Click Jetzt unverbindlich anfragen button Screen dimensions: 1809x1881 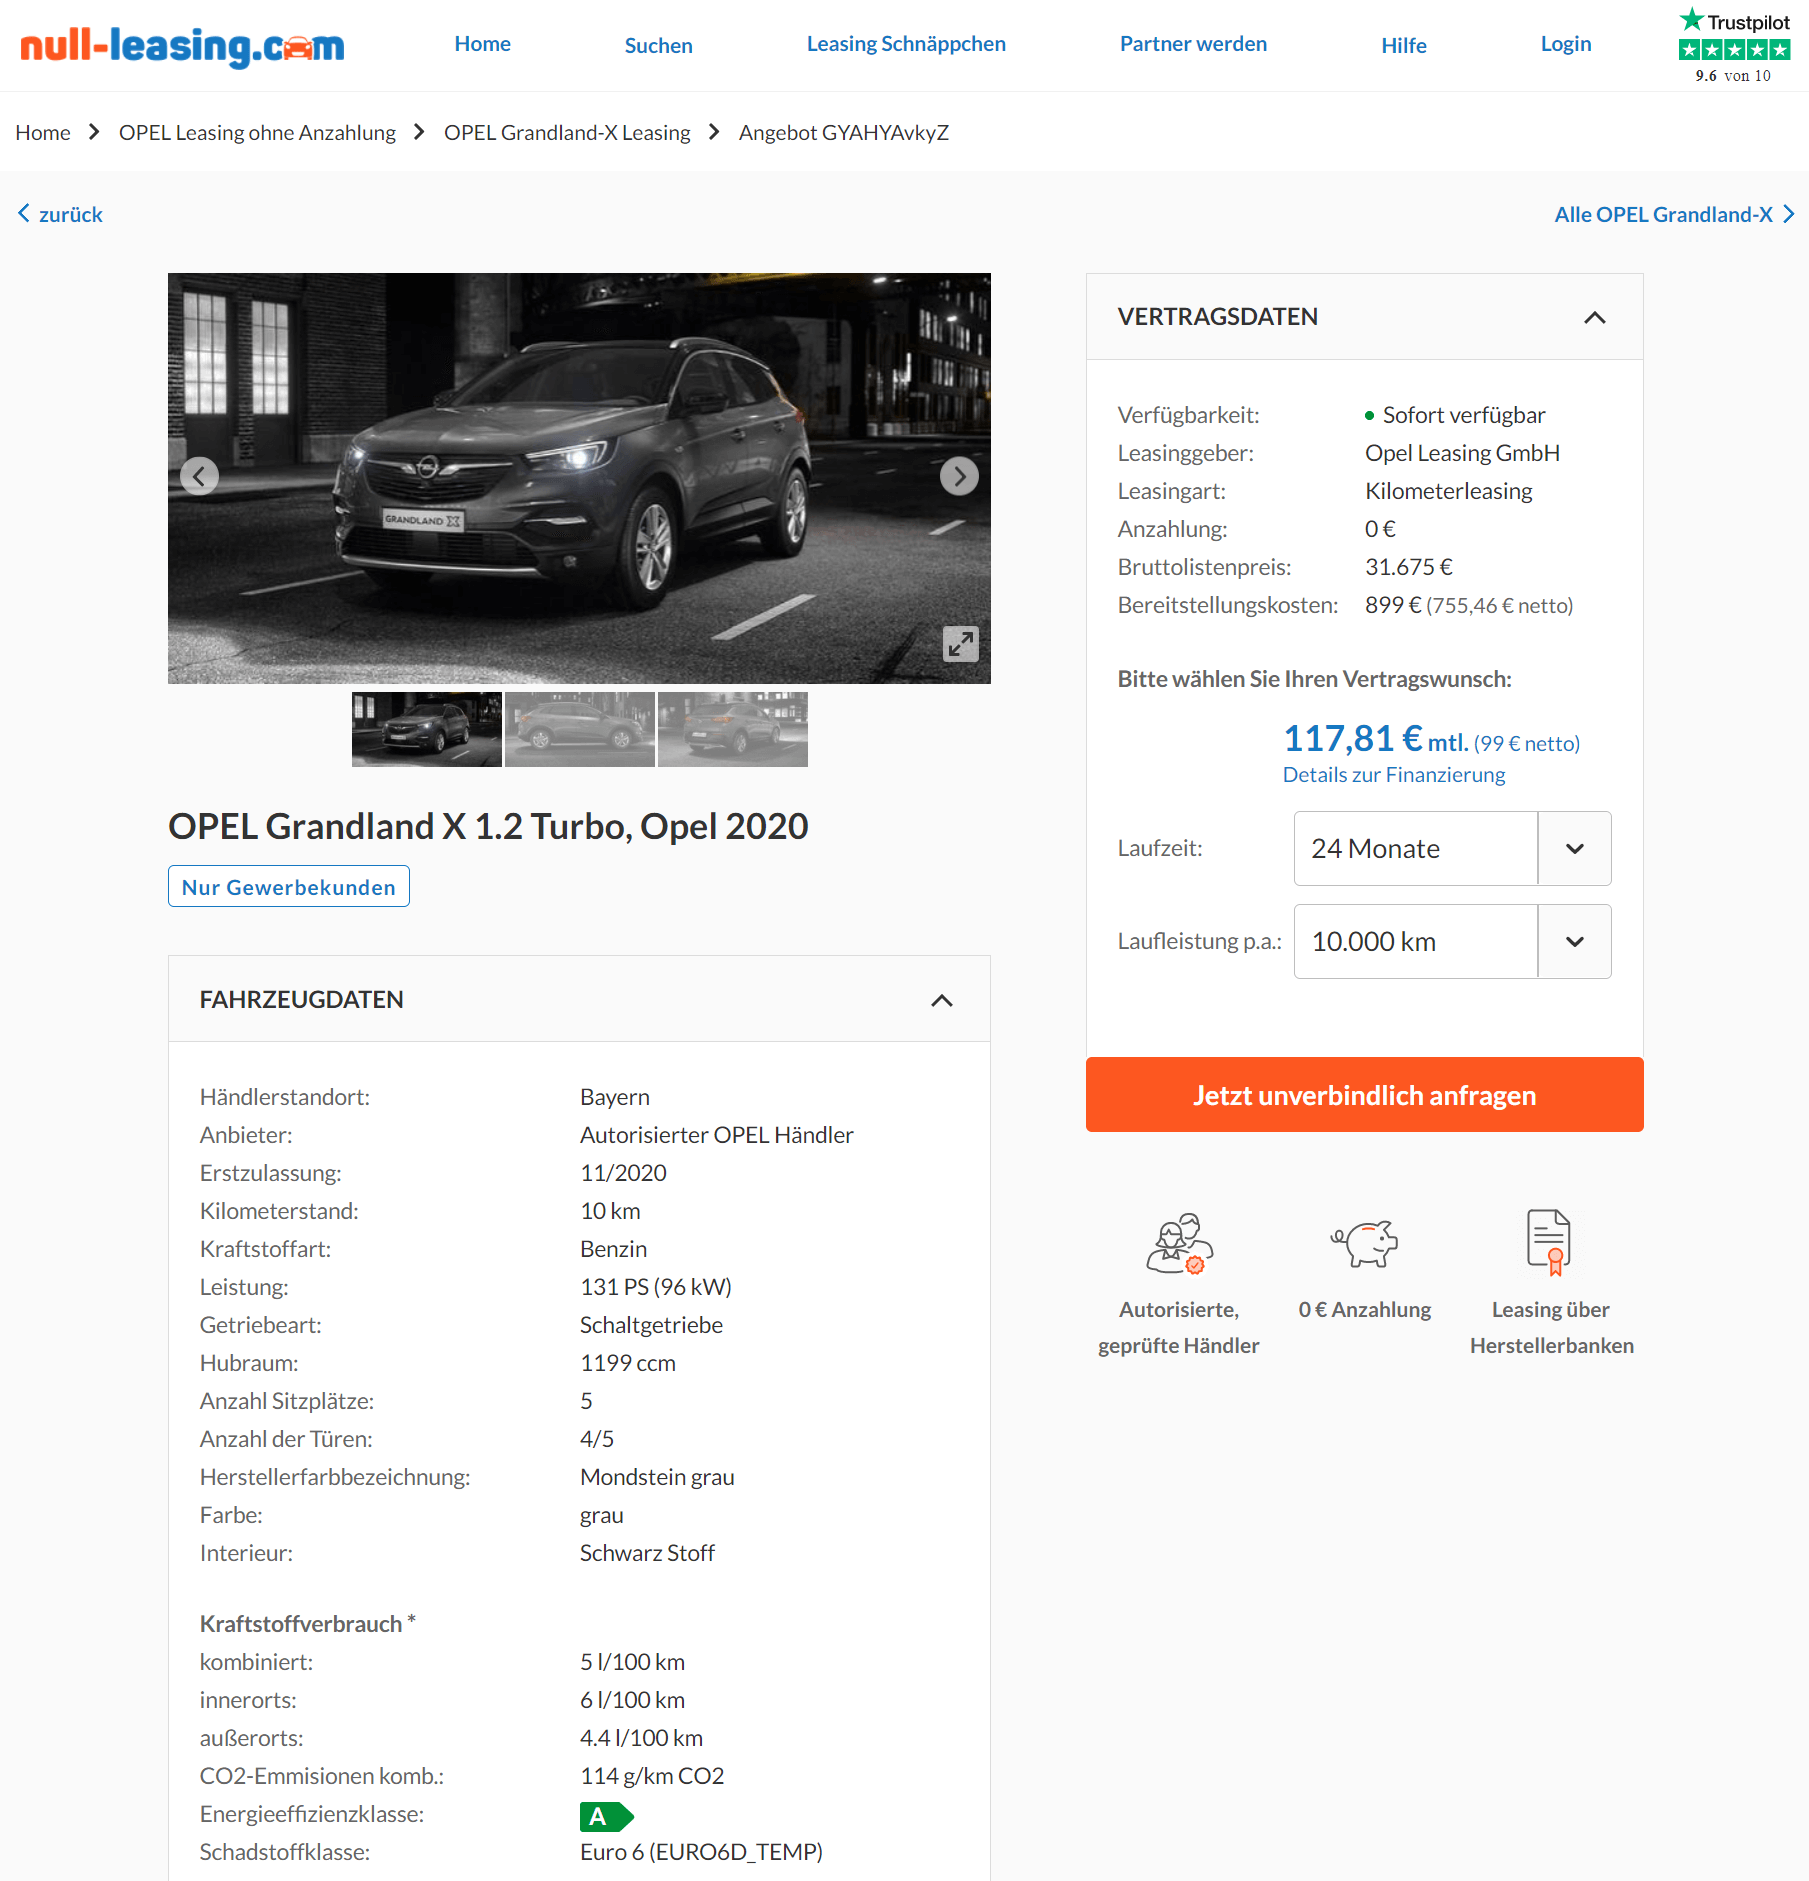pyautogui.click(x=1364, y=1095)
